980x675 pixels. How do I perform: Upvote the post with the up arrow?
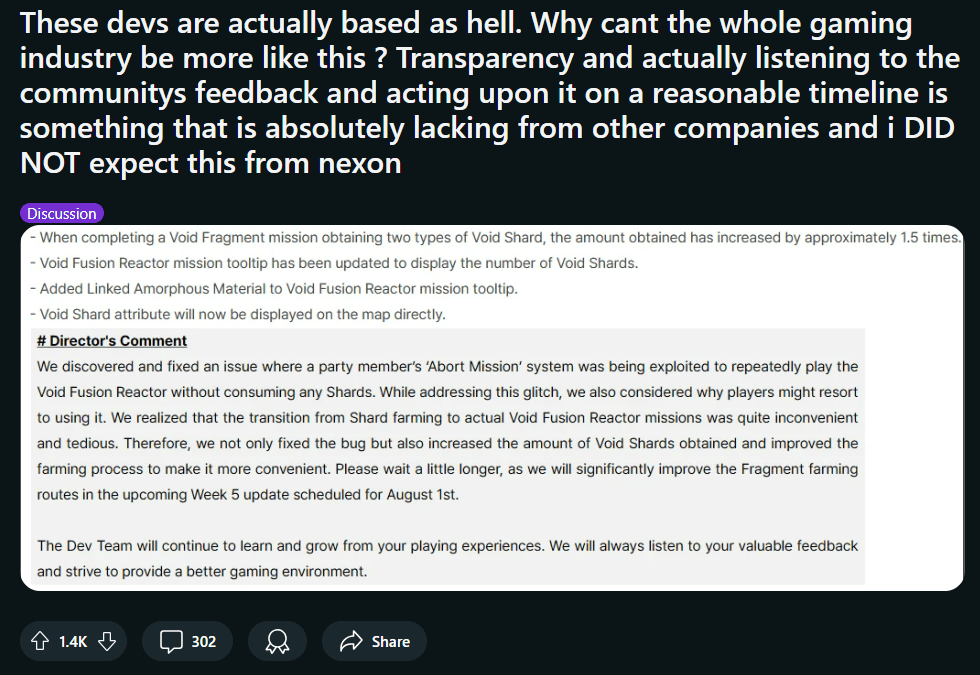40,641
